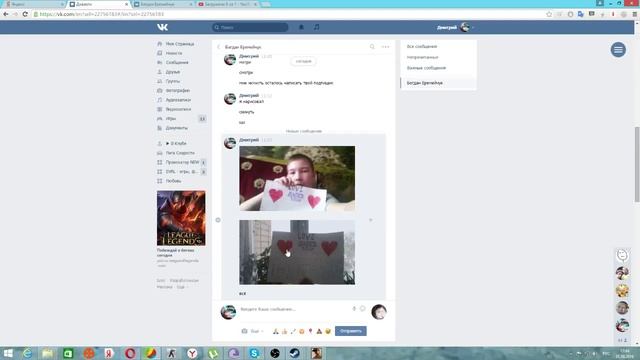Select Непрочитанные filter in right panel
This screenshot has width=640, height=360.
coord(422,57)
